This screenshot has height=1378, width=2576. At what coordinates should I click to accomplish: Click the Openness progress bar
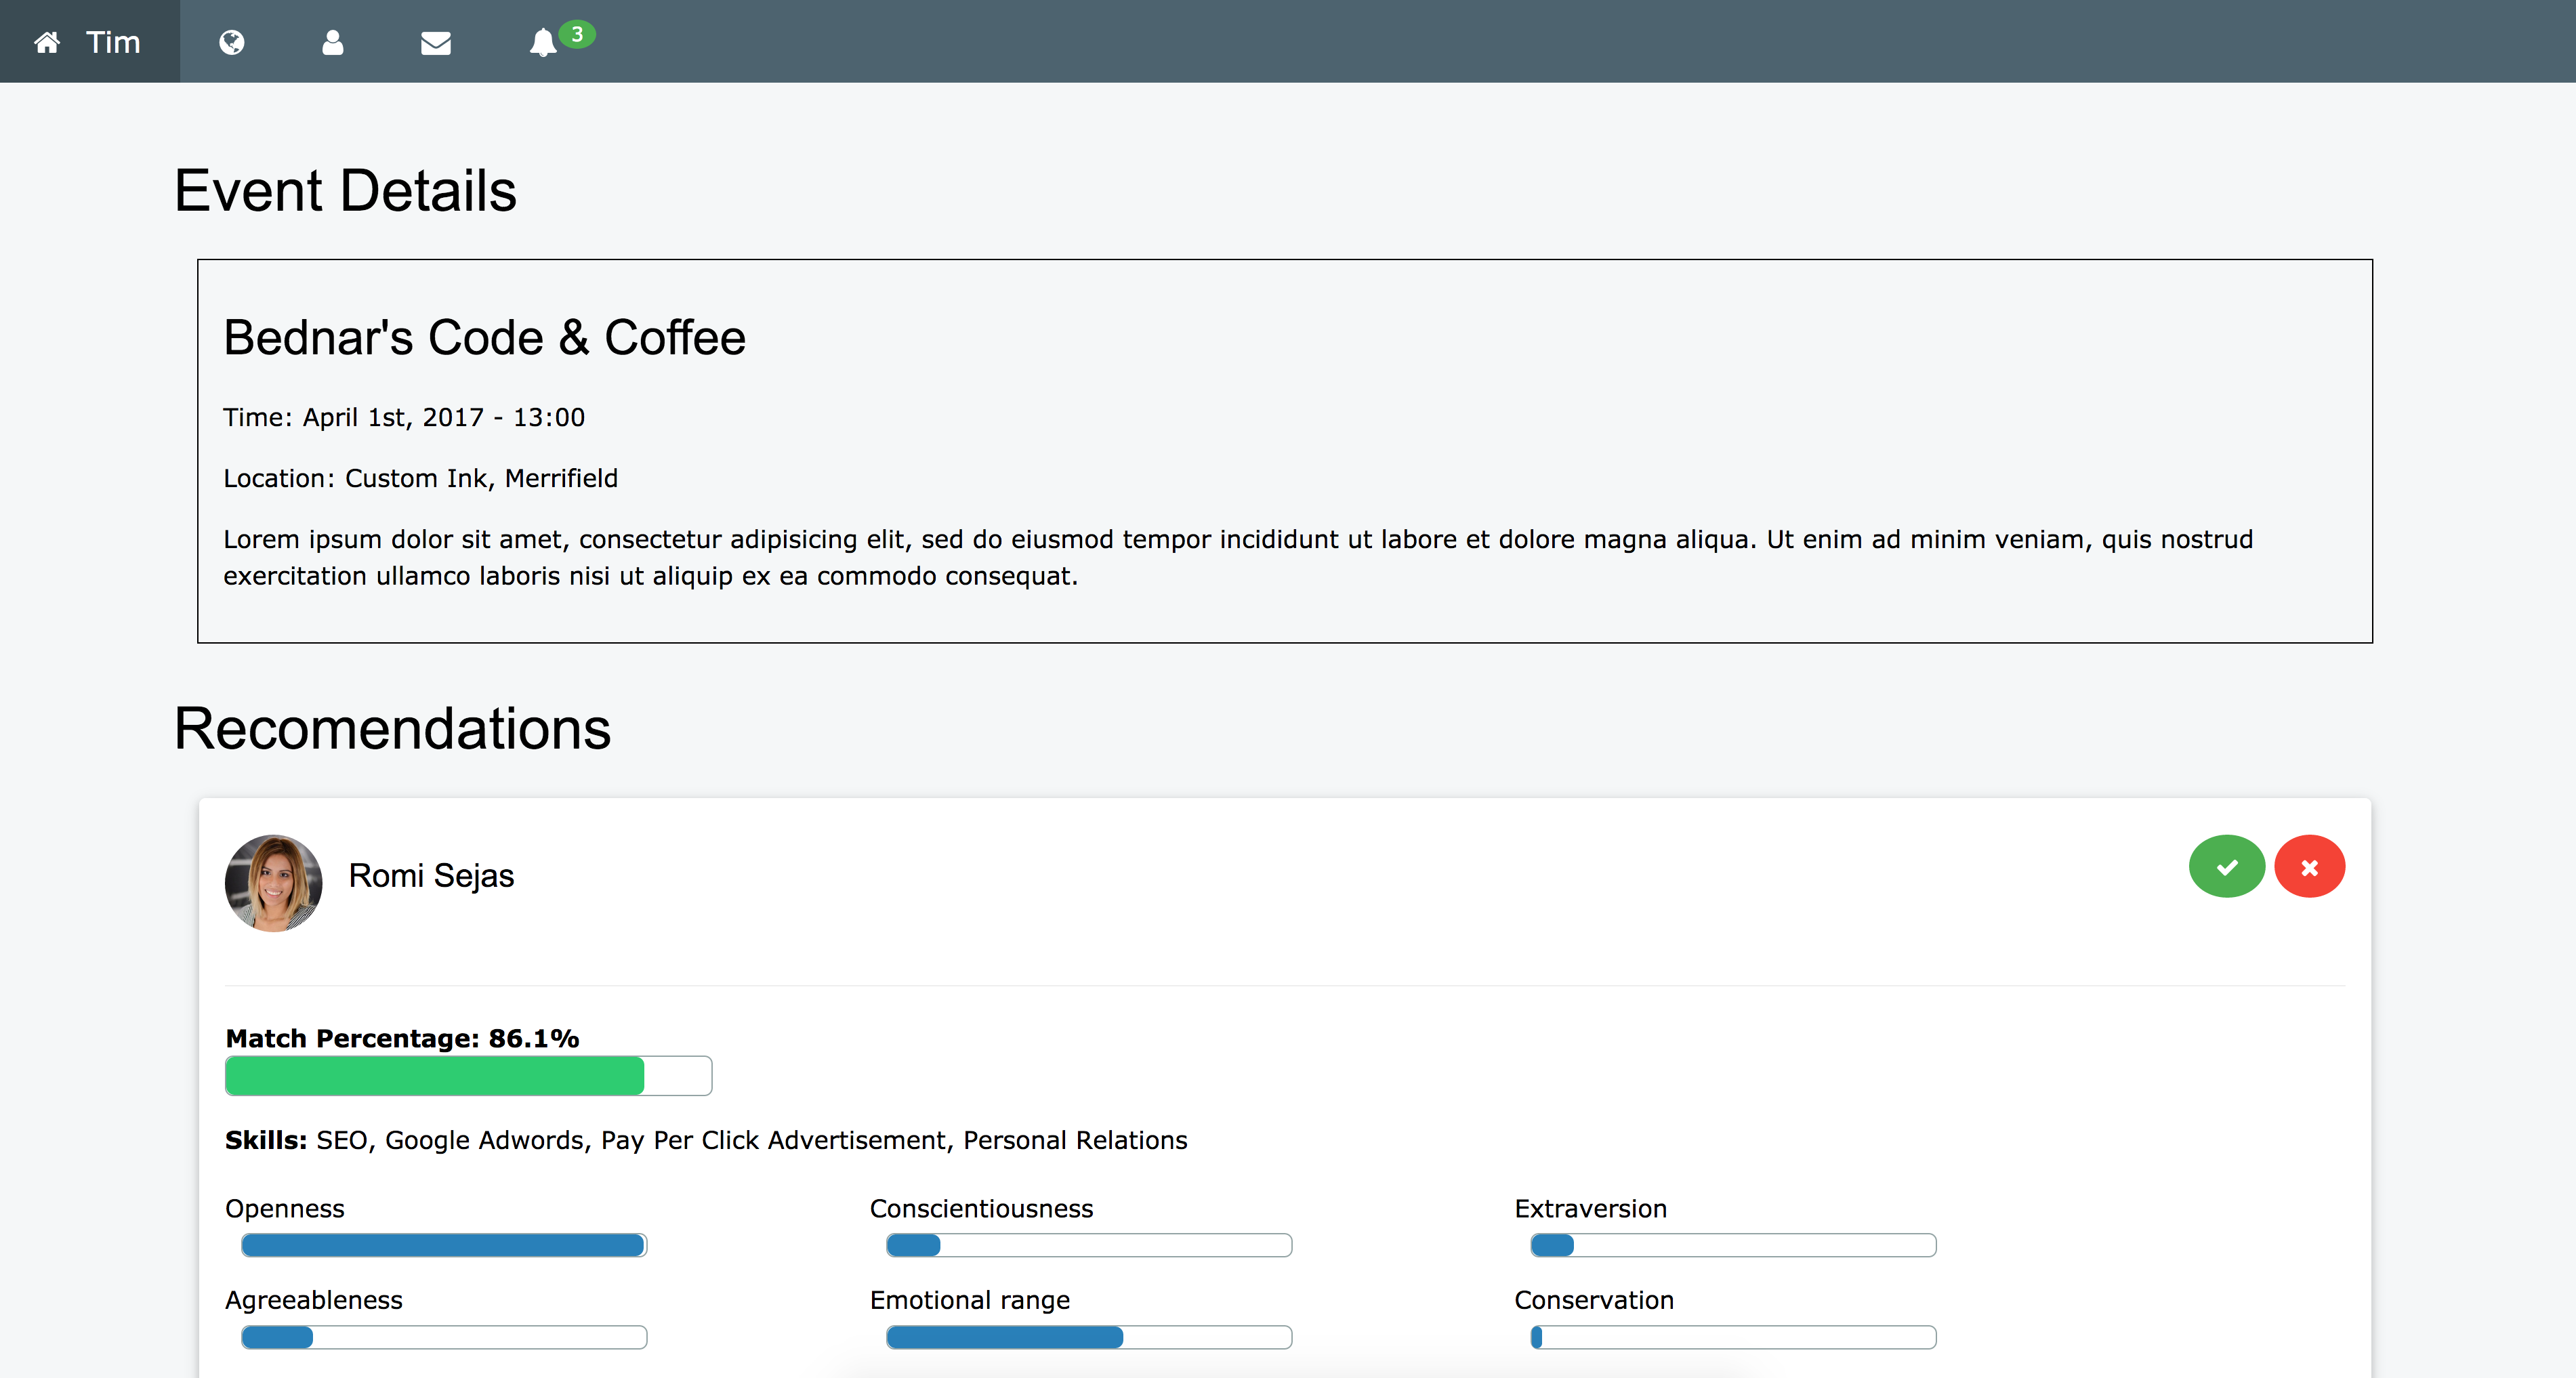(x=444, y=1245)
